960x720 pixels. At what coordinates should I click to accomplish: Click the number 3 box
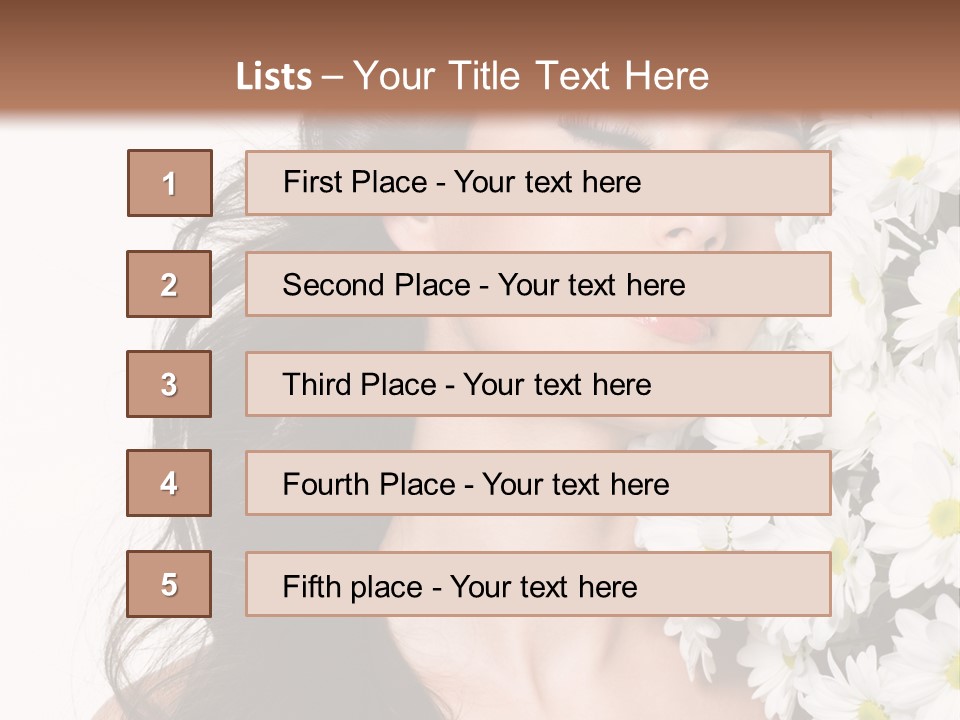[x=169, y=384]
